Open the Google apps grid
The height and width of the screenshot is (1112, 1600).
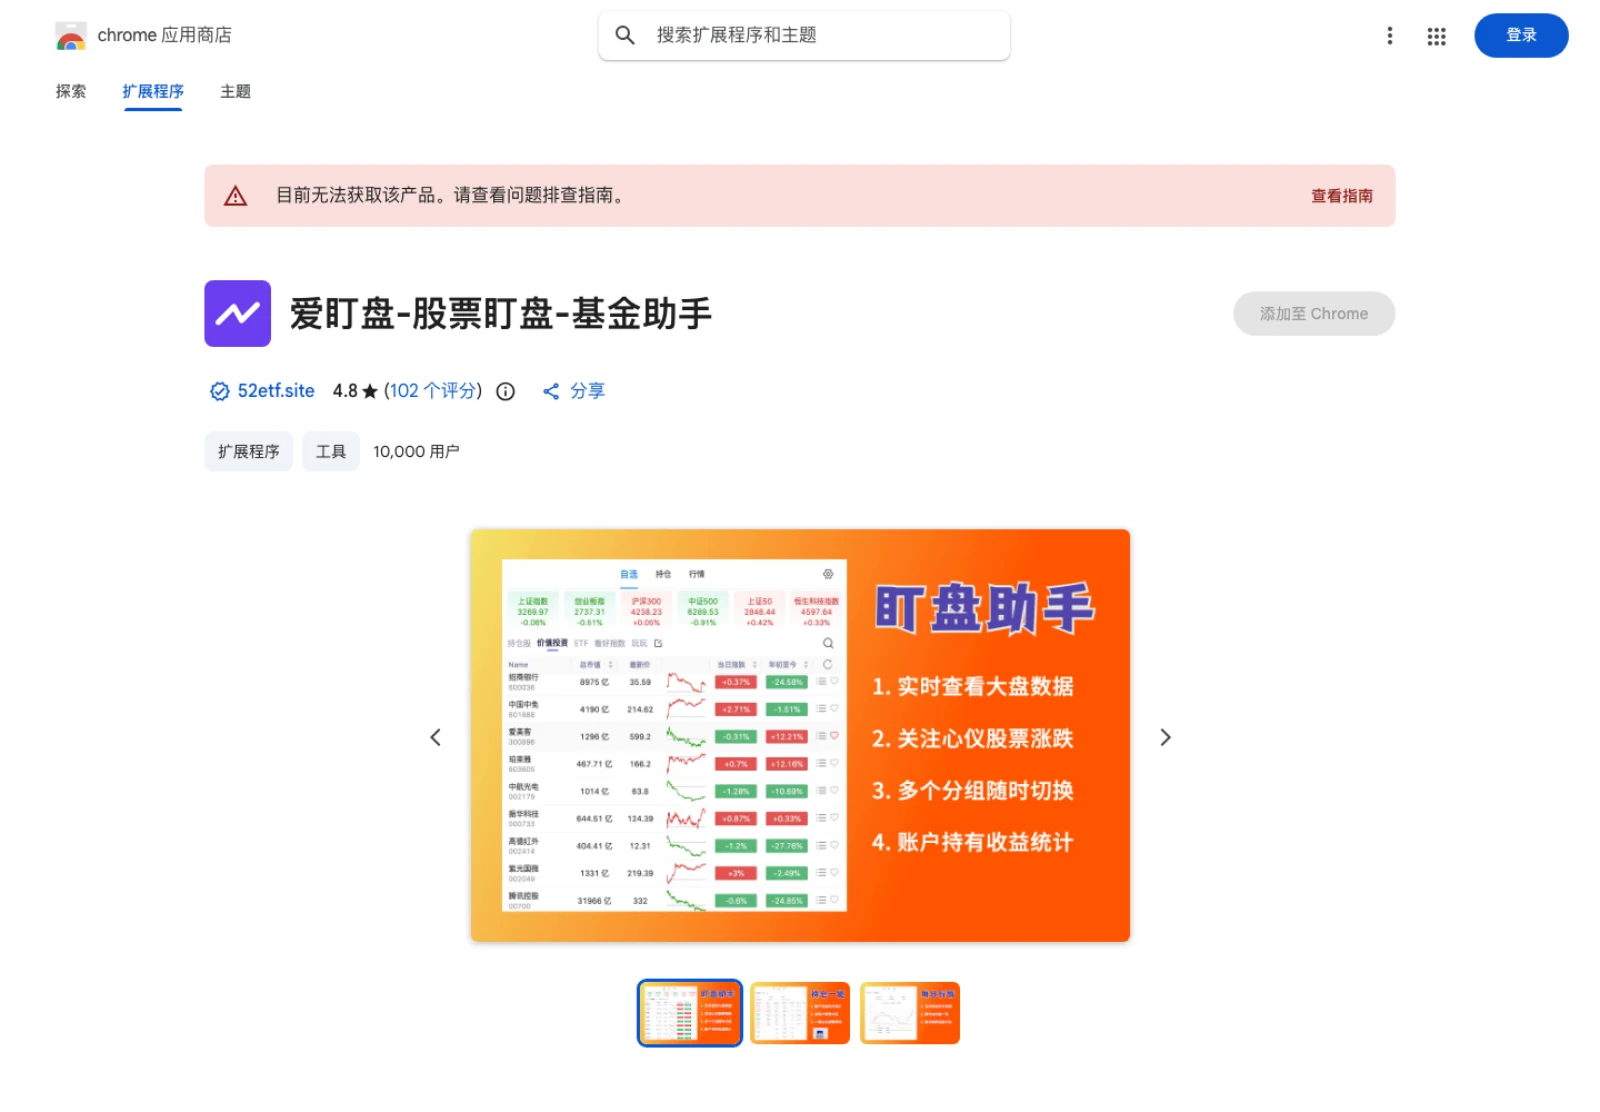(1436, 36)
